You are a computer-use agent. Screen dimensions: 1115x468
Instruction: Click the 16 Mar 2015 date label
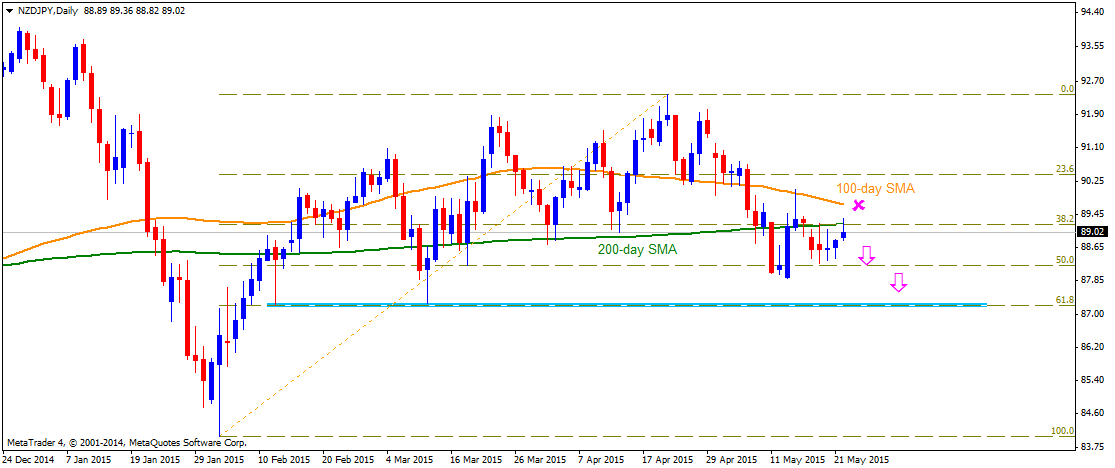click(475, 460)
